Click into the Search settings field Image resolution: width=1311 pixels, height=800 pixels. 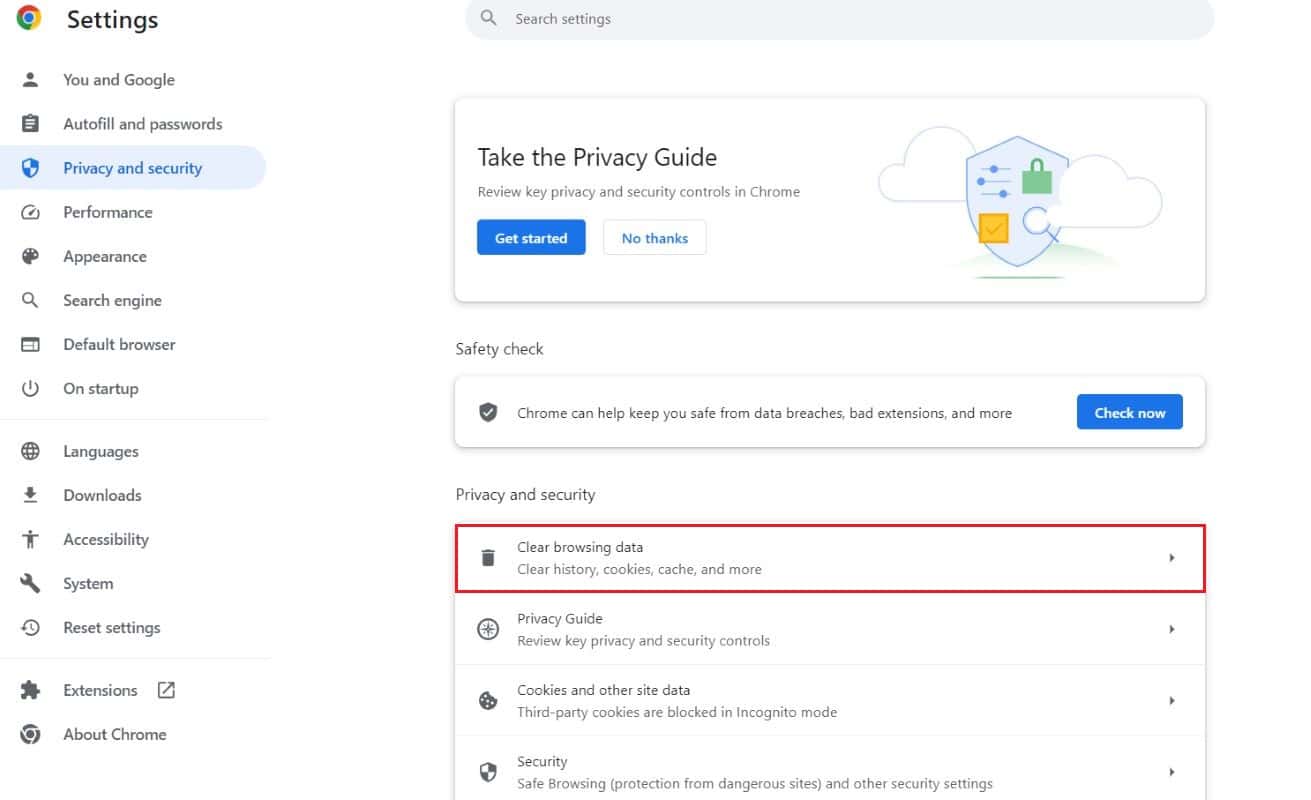coord(839,18)
